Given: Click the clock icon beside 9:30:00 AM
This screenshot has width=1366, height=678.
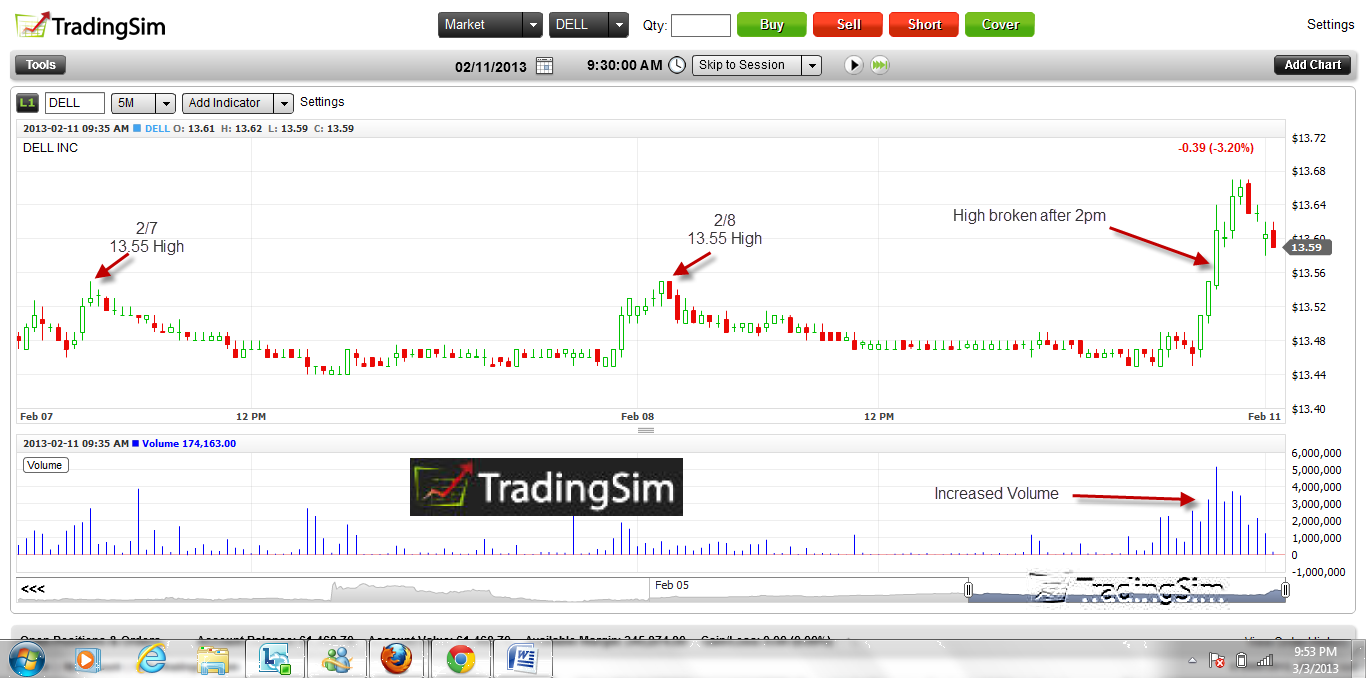Looking at the screenshot, I should 677,65.
